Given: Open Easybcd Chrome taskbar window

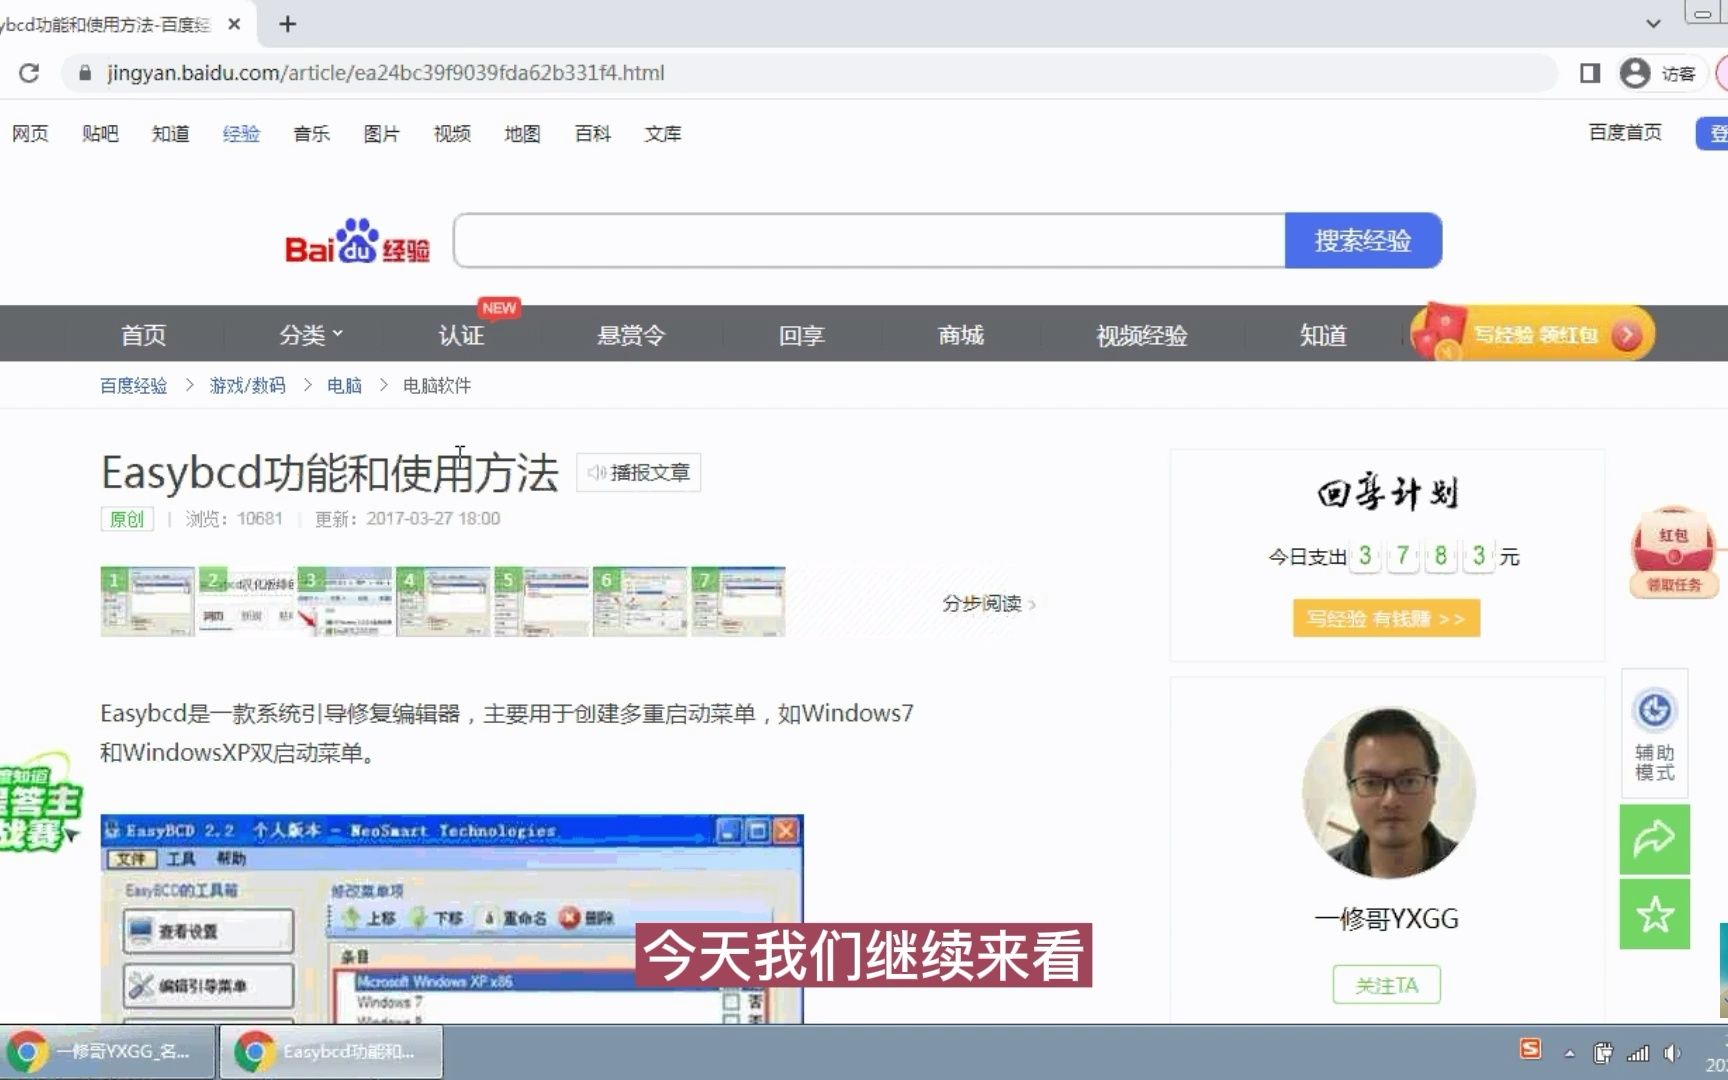Looking at the screenshot, I should [x=331, y=1052].
